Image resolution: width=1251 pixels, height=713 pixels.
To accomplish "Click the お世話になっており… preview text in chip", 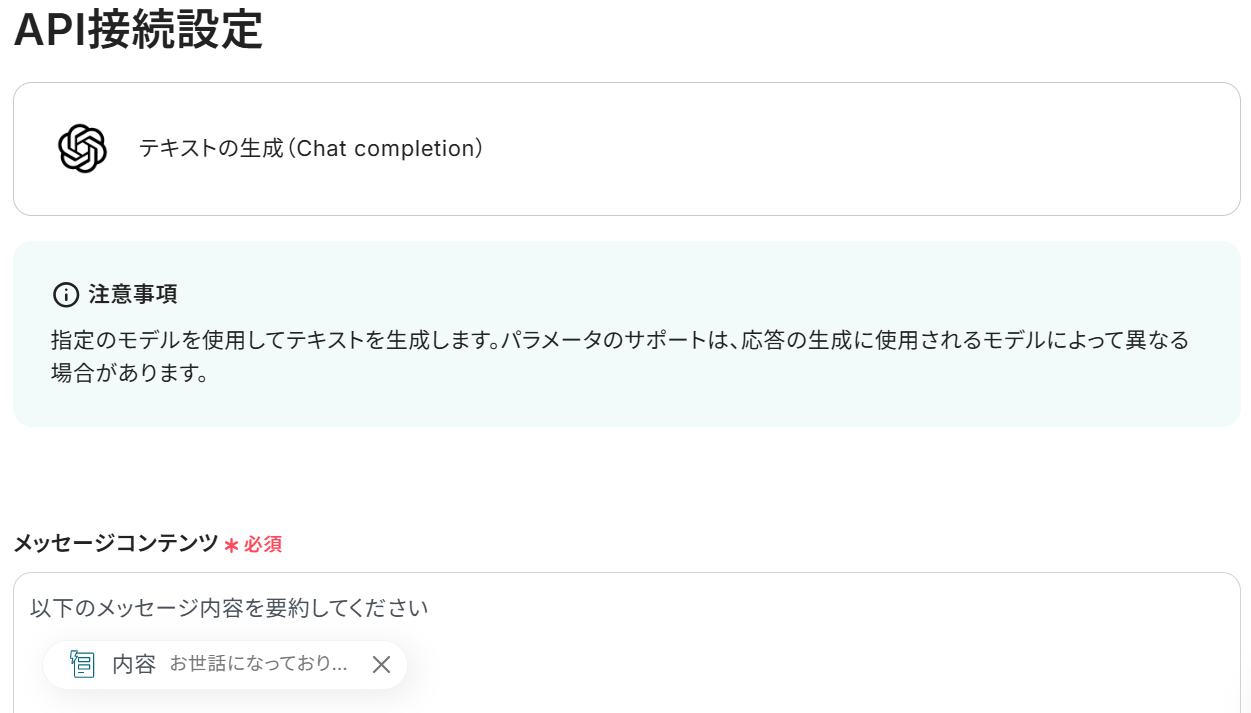I will [258, 664].
